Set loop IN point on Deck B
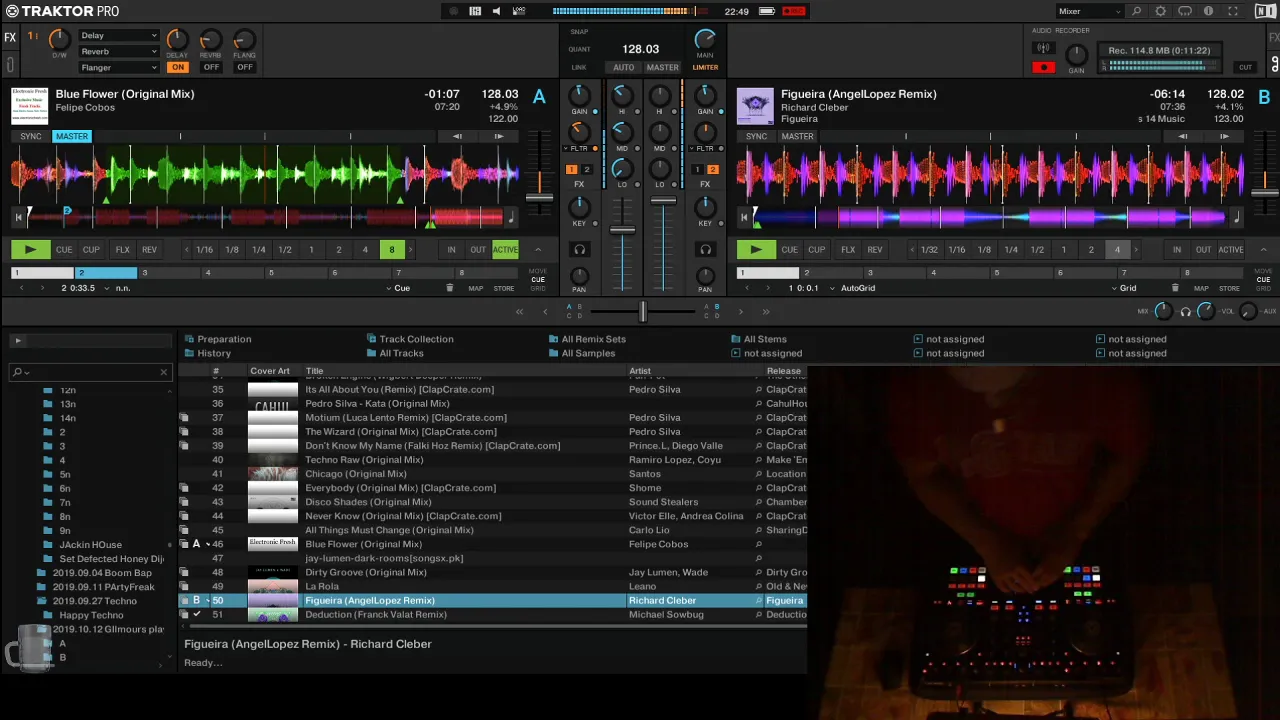 click(x=1177, y=250)
